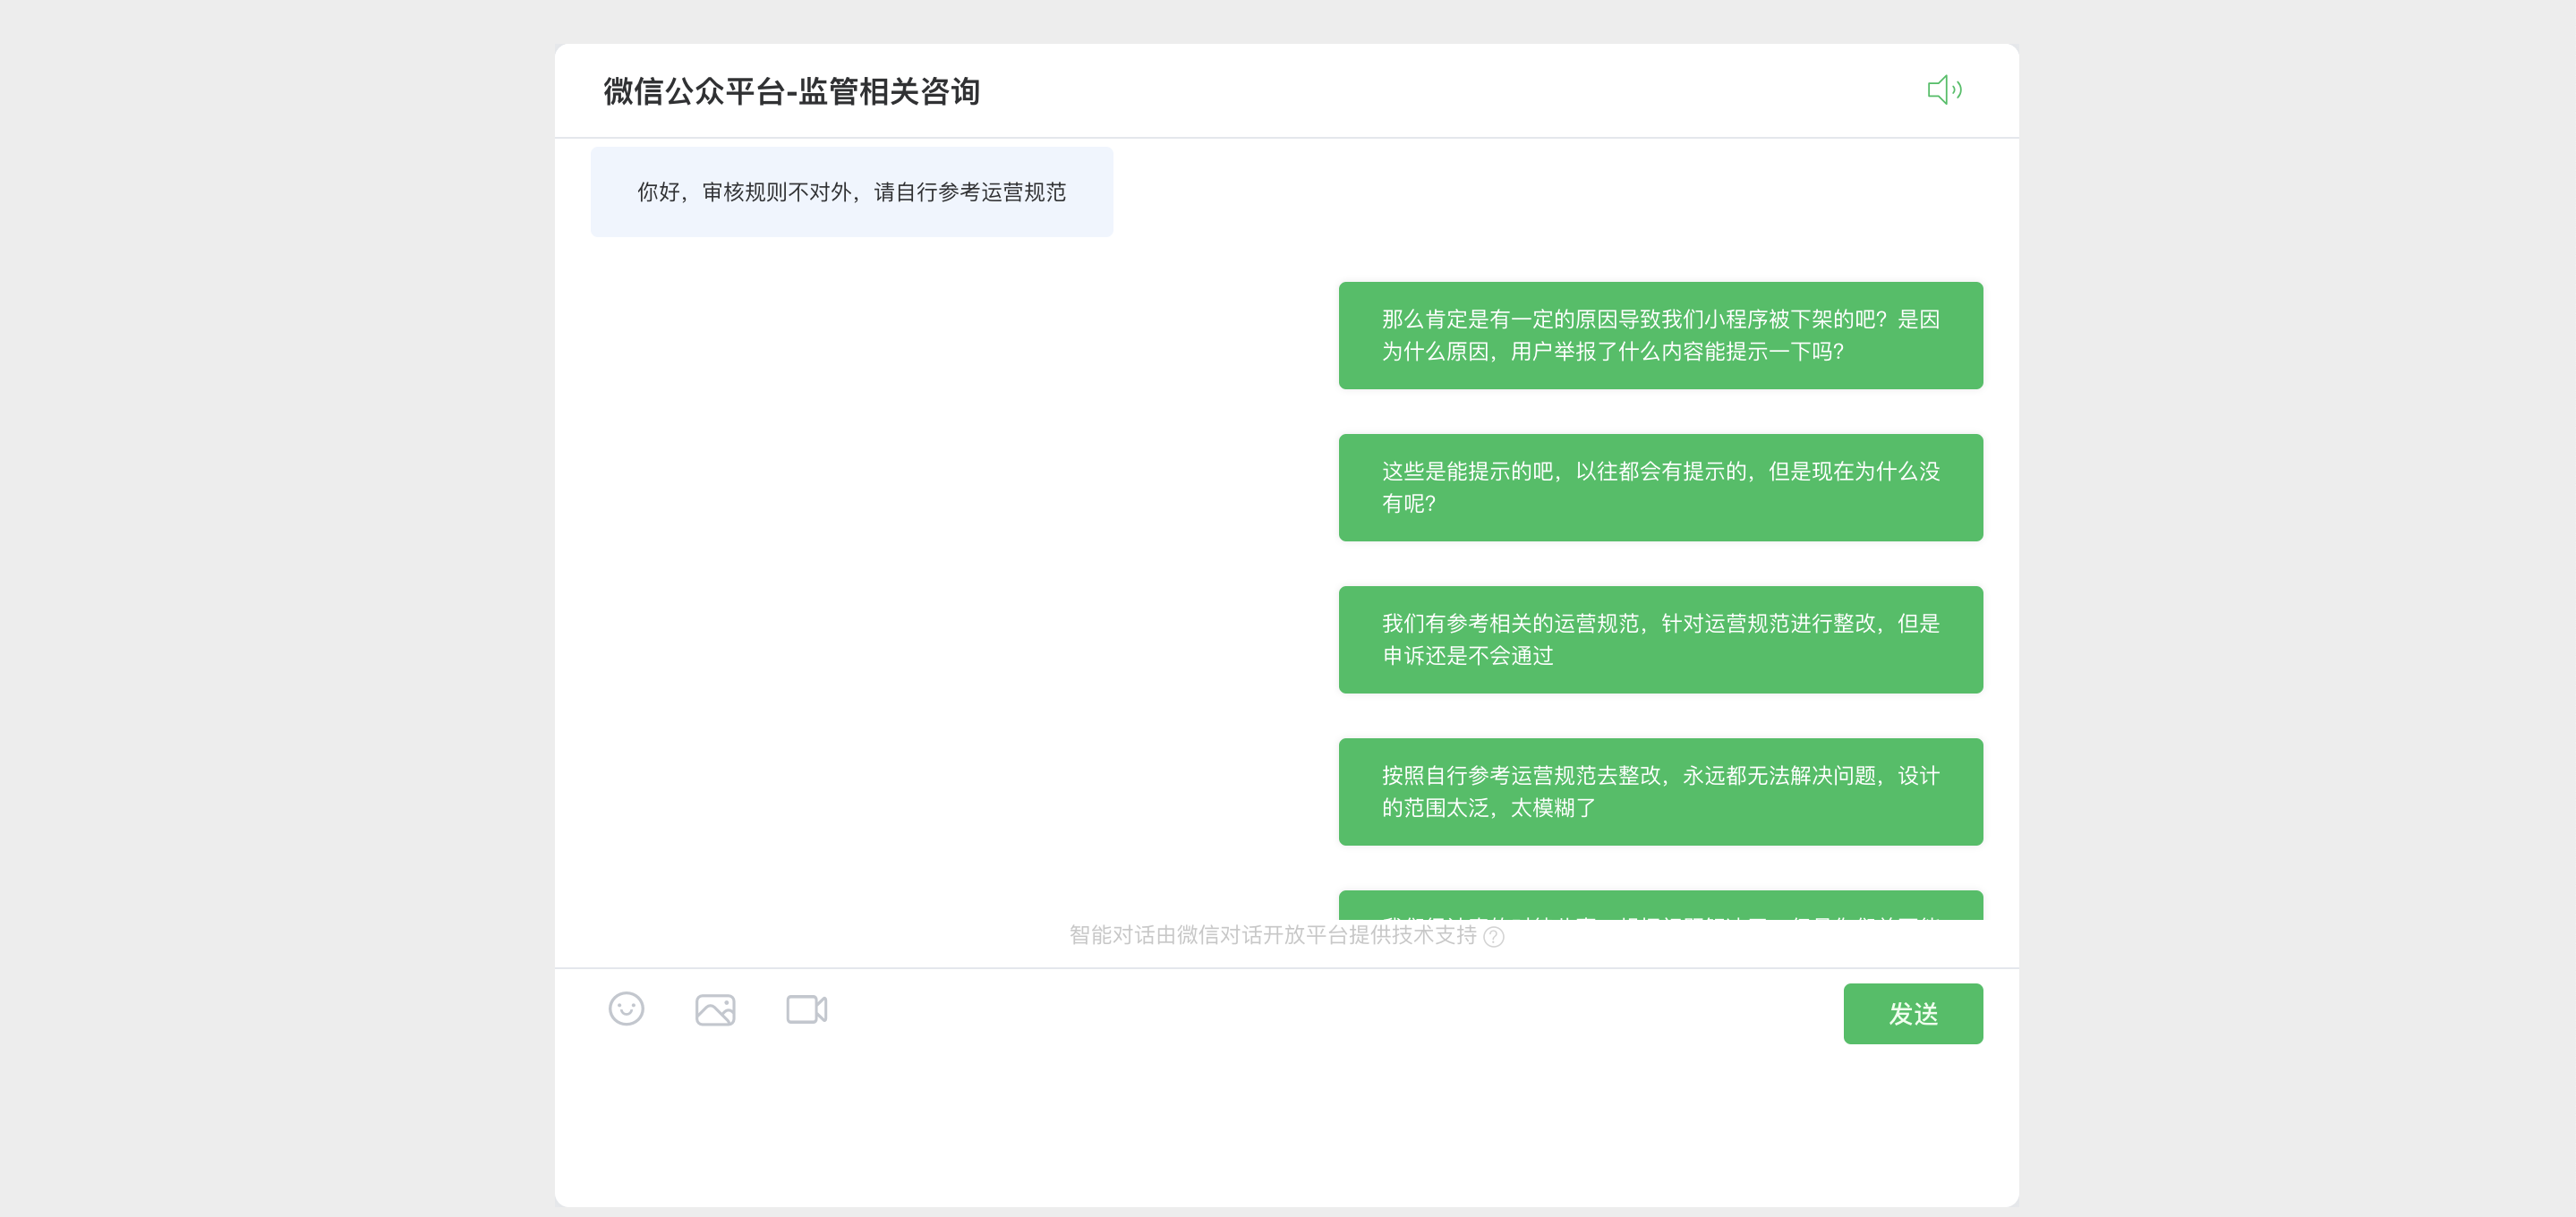Click the text 请自行参考运营规范 in gray bubble
Viewport: 2576px width, 1217px height.
pyautogui.click(x=969, y=192)
